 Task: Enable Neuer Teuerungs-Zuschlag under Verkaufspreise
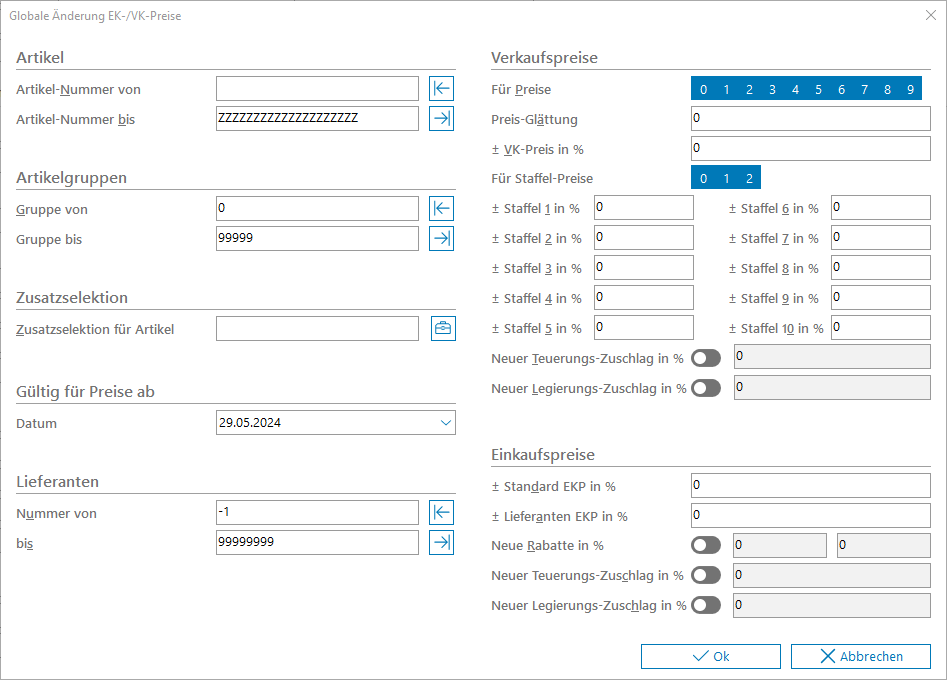click(706, 358)
